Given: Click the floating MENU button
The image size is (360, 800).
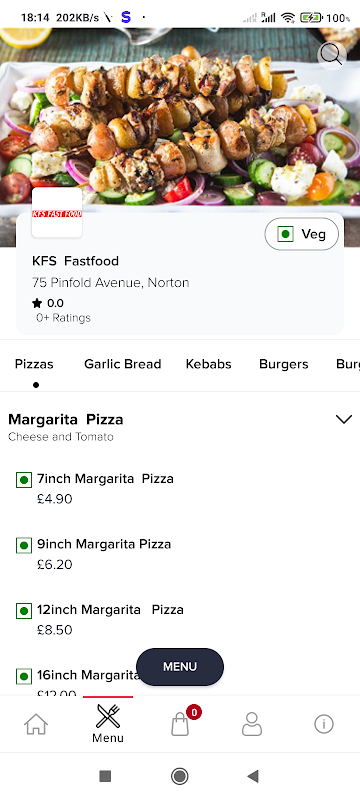Looking at the screenshot, I should coord(180,666).
